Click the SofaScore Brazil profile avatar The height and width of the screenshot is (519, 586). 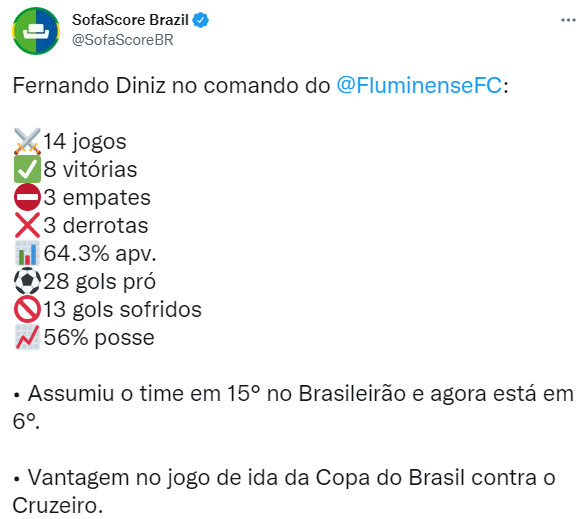pyautogui.click(x=36, y=31)
